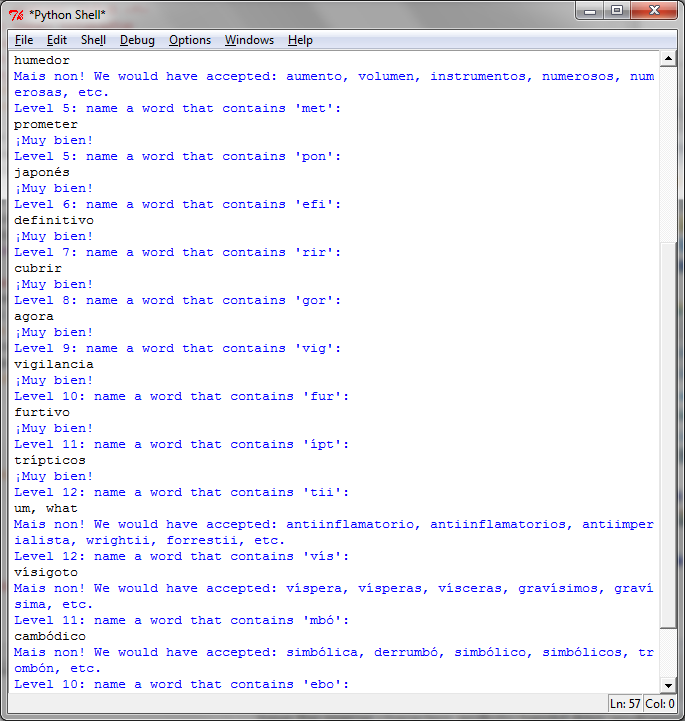Click the answer 'um, what'
The width and height of the screenshot is (685, 721).
point(46,509)
